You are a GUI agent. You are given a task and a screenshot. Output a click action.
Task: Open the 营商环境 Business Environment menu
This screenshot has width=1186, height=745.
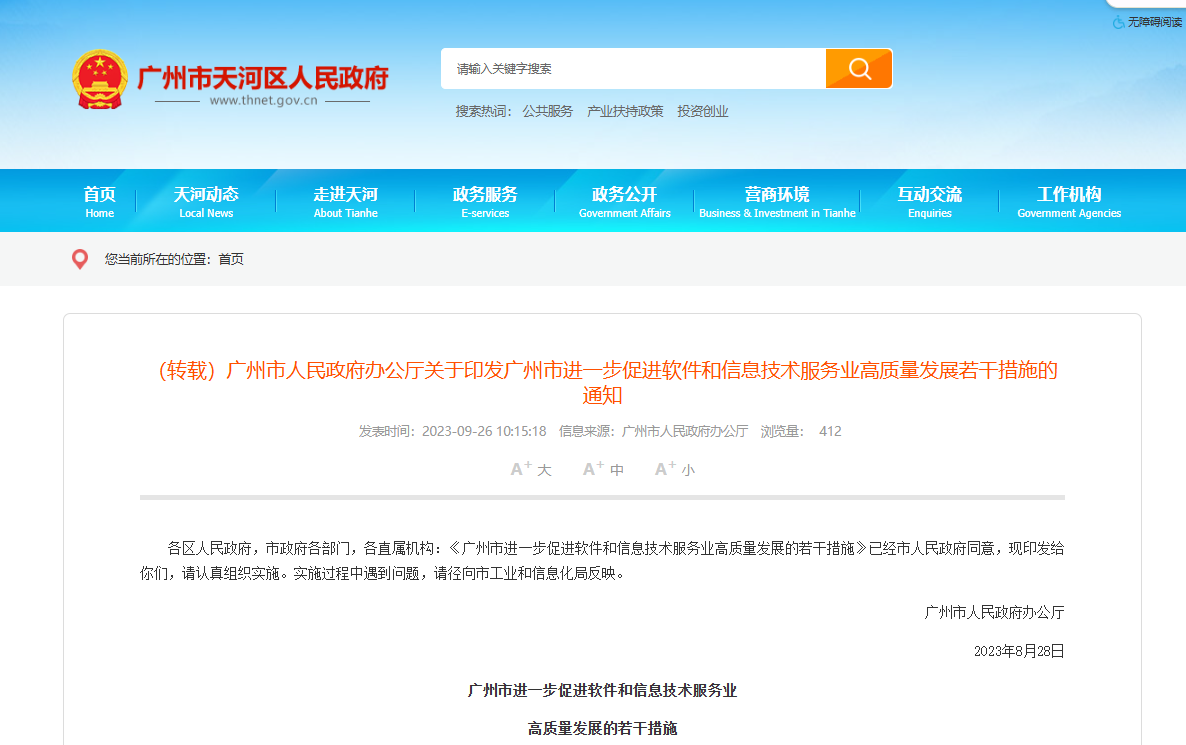point(777,200)
